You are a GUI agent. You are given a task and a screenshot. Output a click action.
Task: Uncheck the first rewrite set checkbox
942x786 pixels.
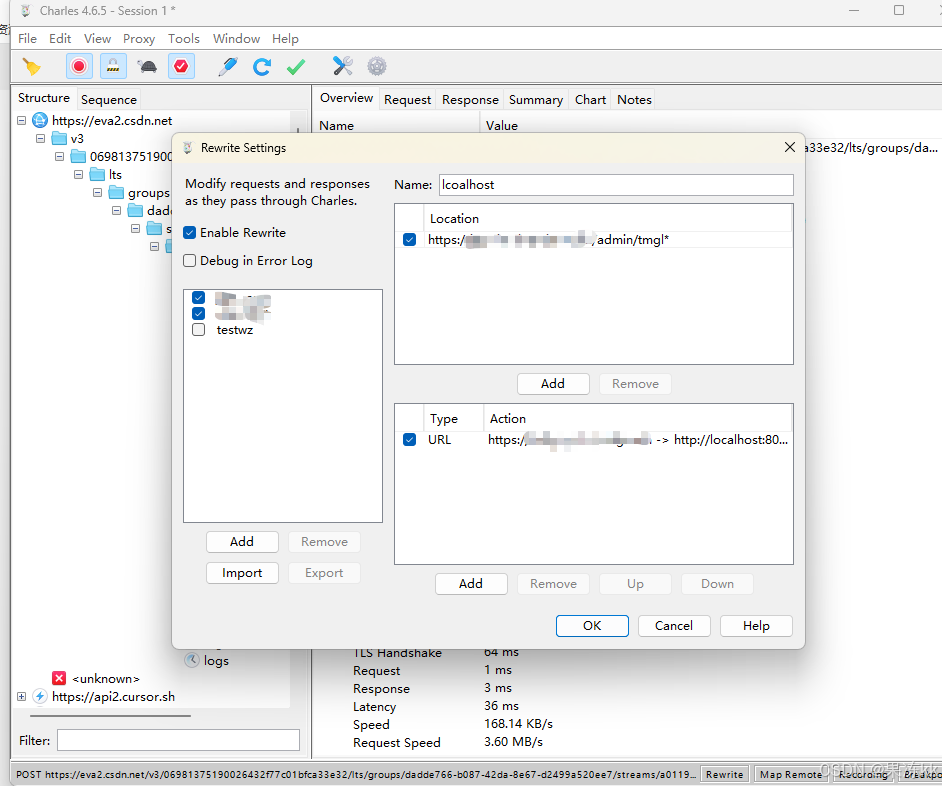198,297
